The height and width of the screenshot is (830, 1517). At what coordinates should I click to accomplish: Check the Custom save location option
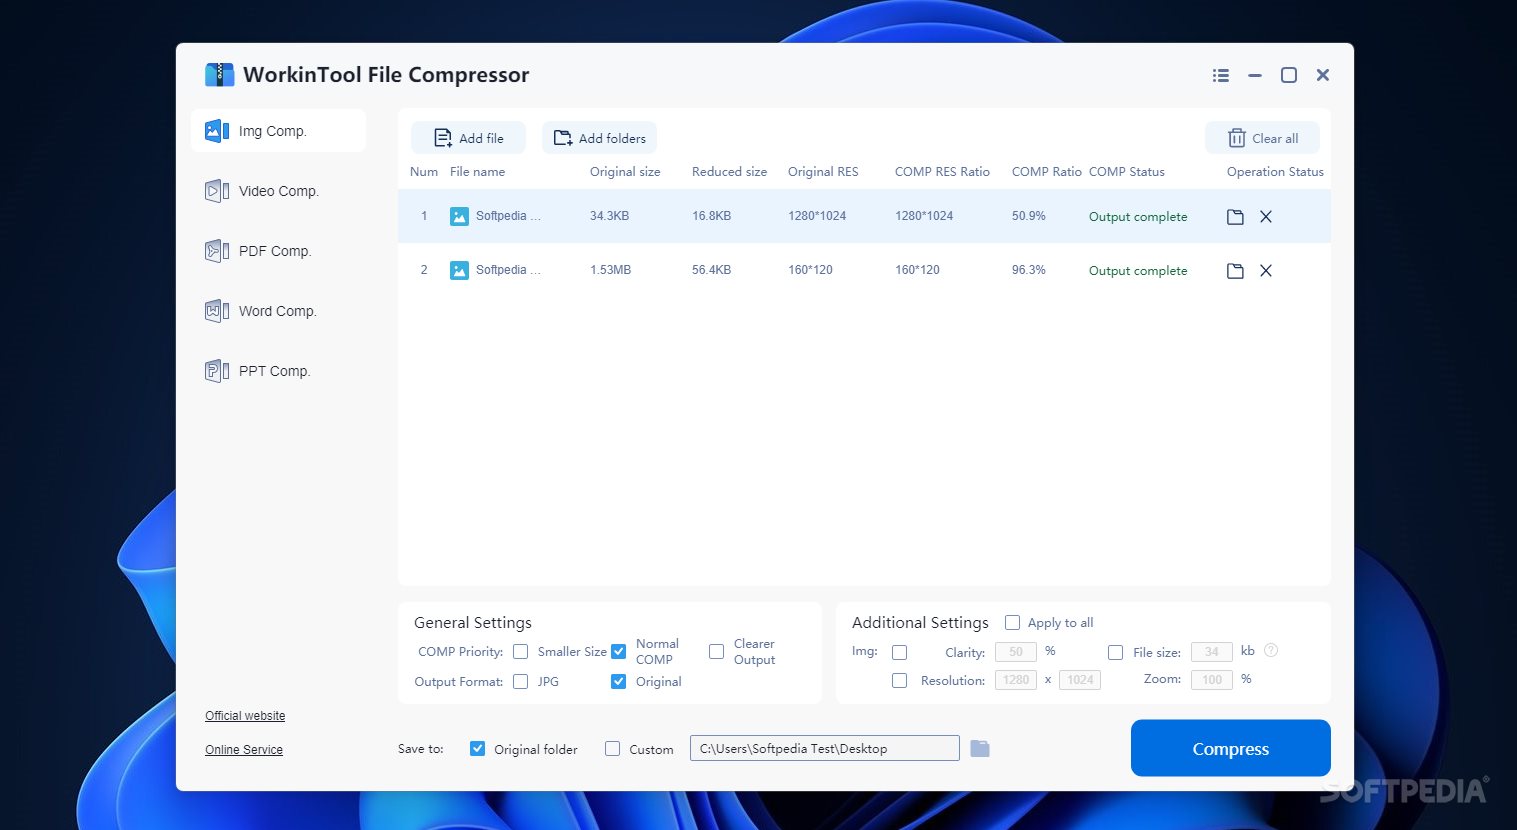[612, 748]
